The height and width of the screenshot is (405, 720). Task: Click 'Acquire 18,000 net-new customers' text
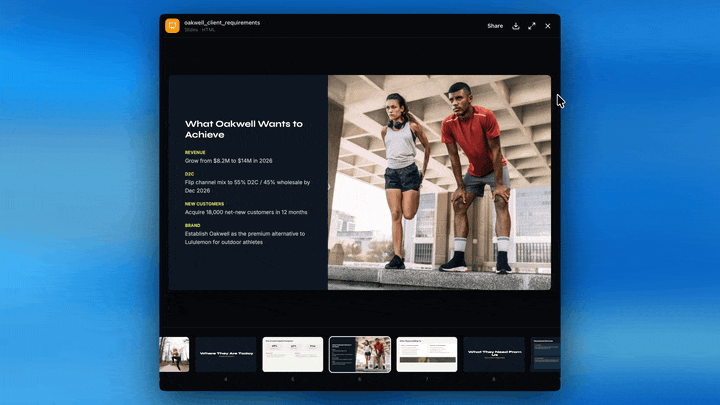coord(246,212)
